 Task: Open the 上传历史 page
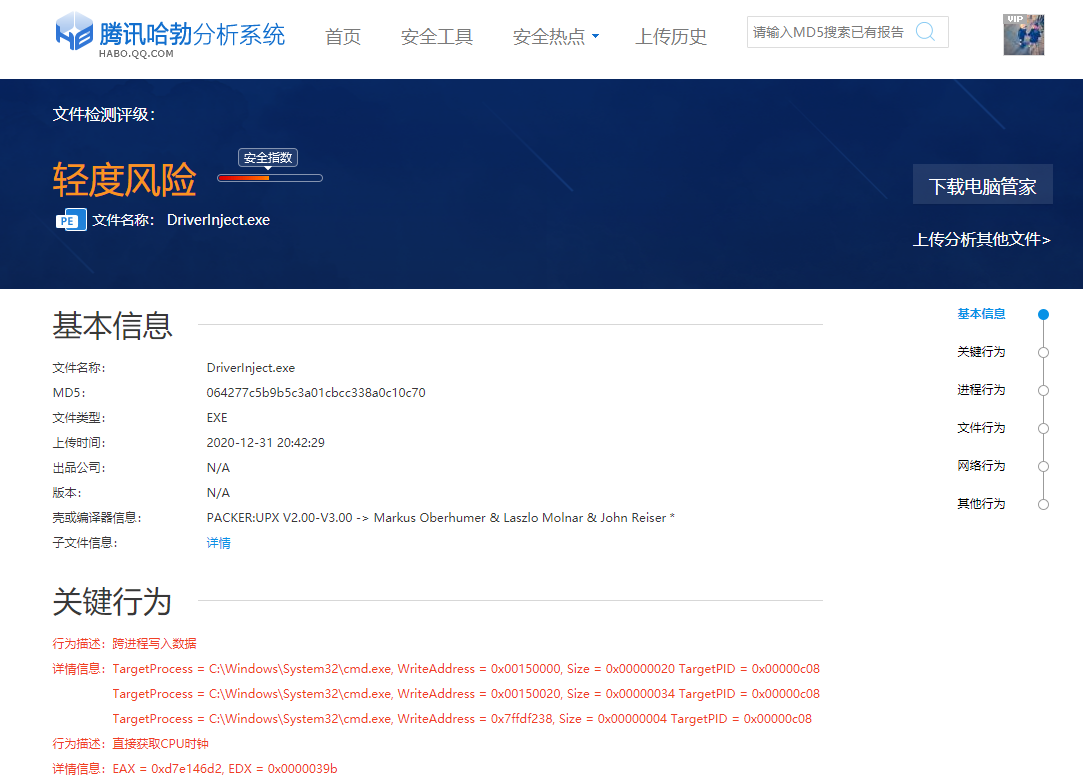coord(671,37)
